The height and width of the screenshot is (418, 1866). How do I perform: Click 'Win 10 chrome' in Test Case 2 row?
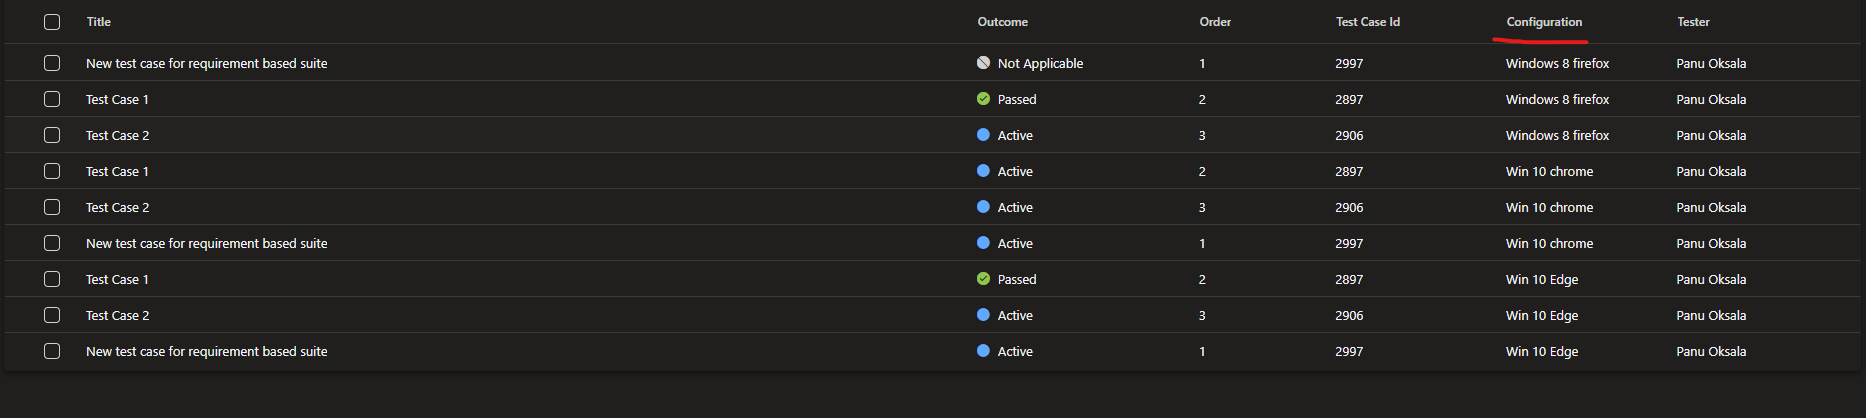click(x=1549, y=207)
